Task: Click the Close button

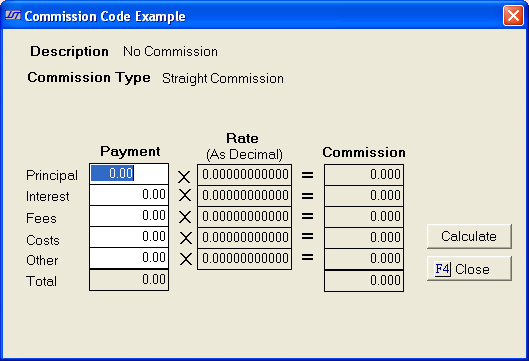Action: pos(469,269)
